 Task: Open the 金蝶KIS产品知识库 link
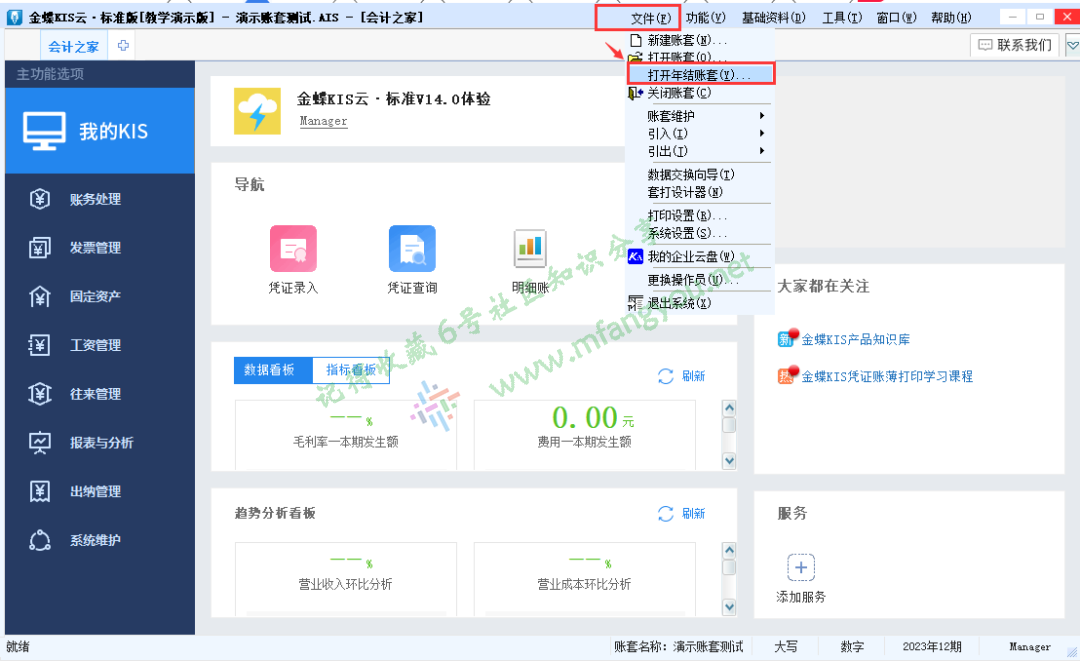click(x=855, y=340)
